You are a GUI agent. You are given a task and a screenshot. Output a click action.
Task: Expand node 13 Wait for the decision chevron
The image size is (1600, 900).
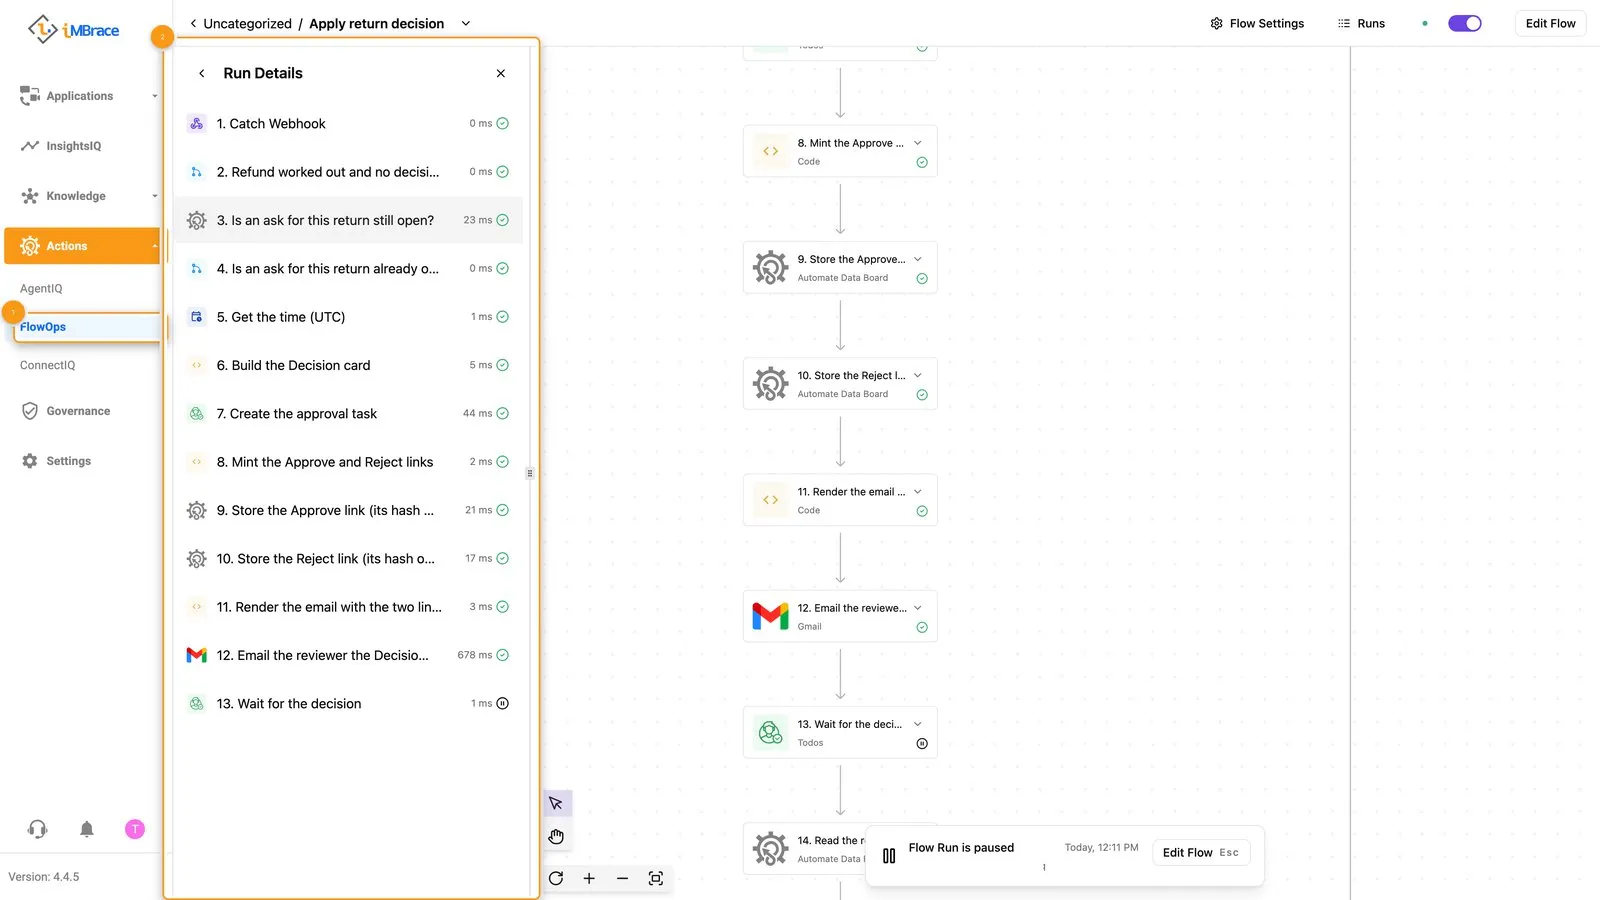click(918, 724)
